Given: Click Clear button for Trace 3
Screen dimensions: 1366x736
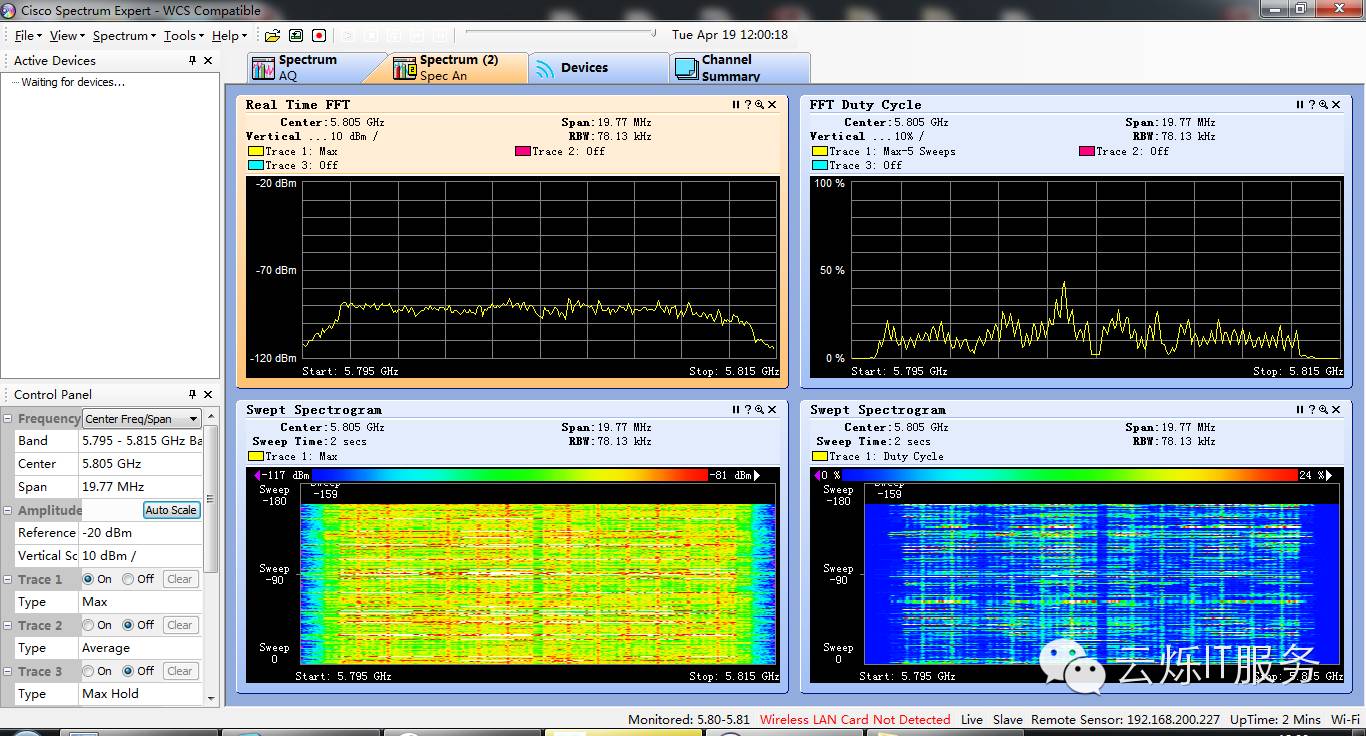Looking at the screenshot, I should [180, 671].
